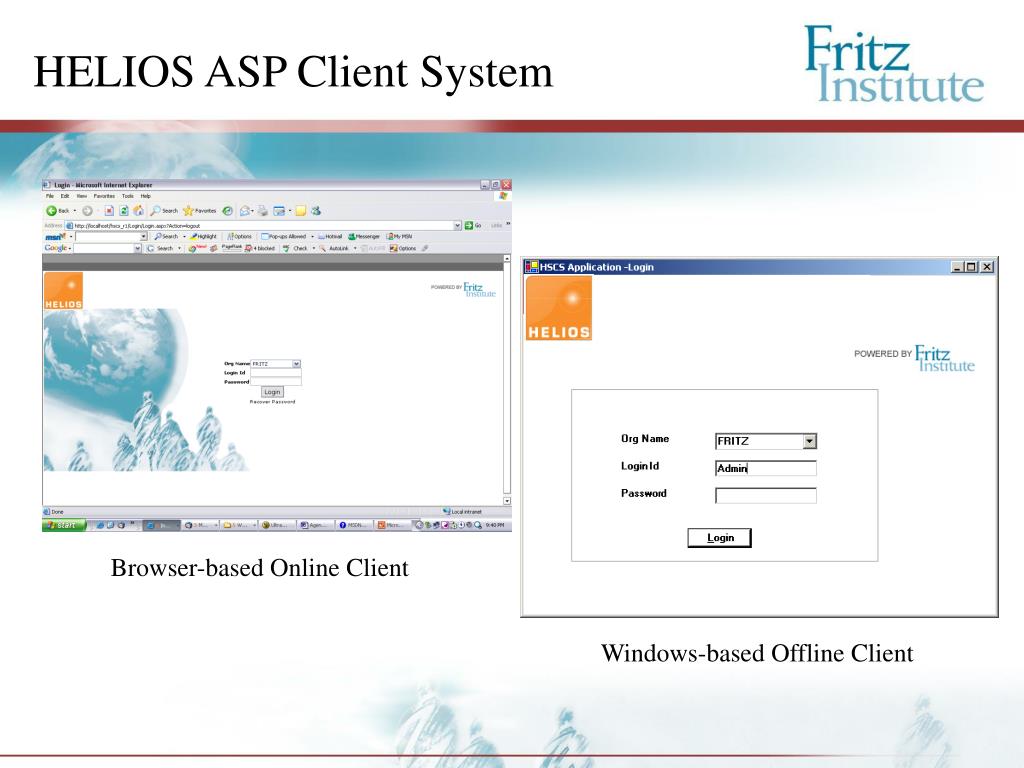
Task: Click the Windows start button on the taskbar
Action: tap(64, 525)
